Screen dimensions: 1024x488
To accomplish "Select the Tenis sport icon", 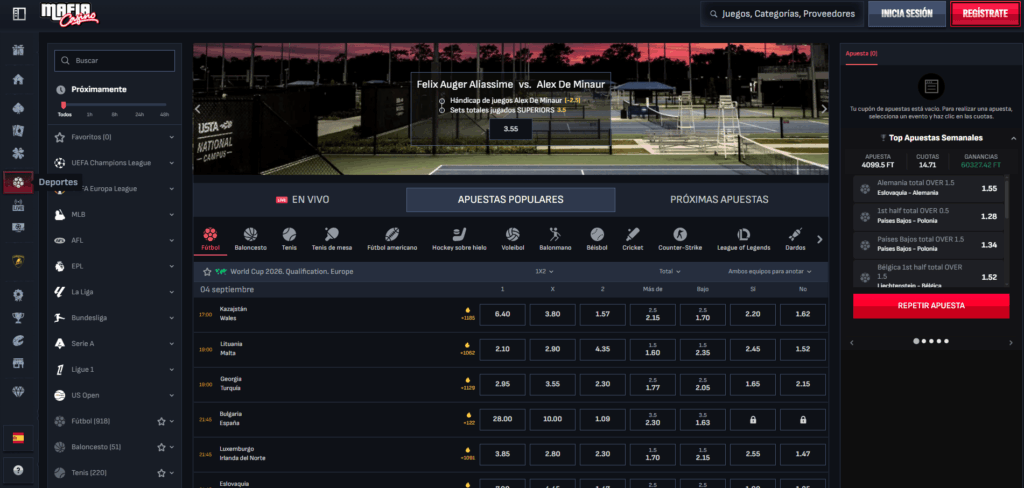I will pyautogui.click(x=289, y=238).
